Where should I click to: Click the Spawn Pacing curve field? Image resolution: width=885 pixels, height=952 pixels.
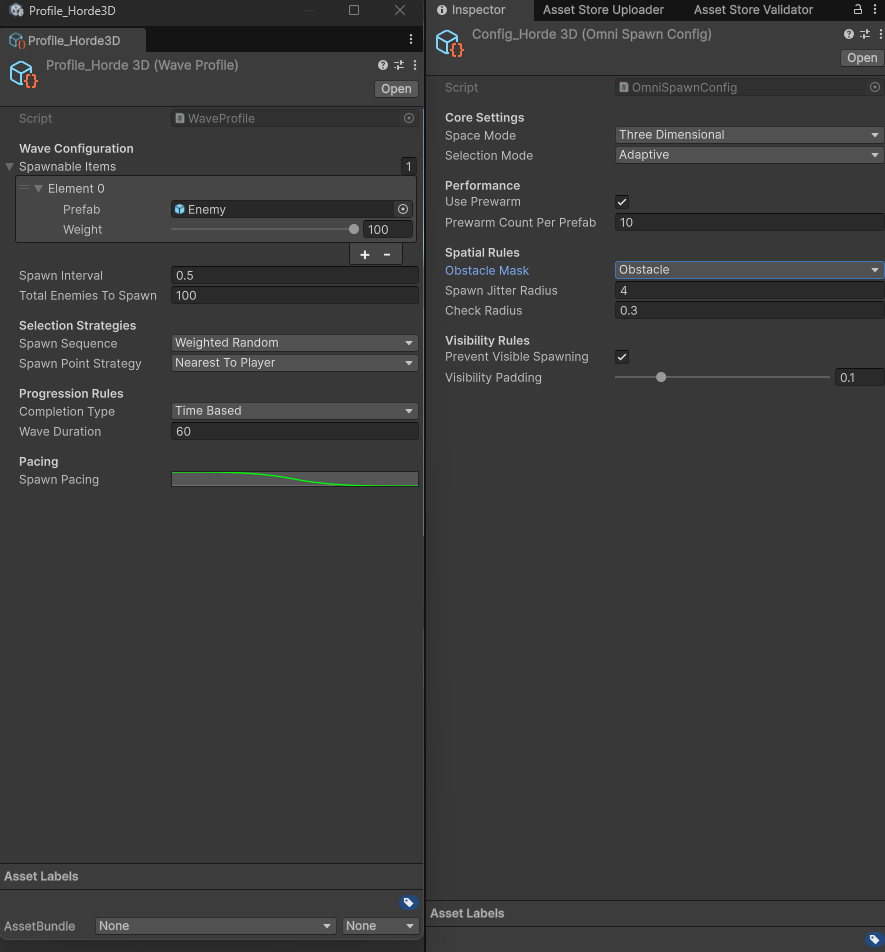pos(294,479)
